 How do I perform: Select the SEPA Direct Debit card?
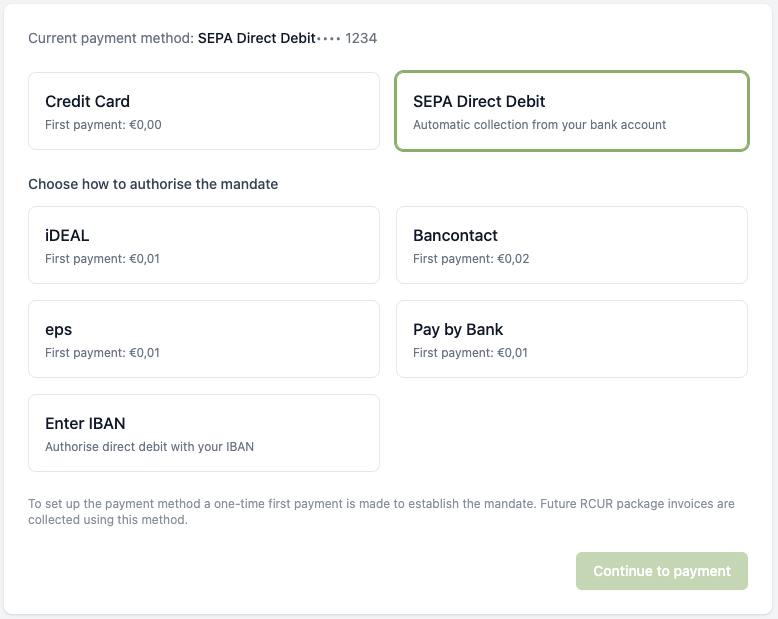click(572, 111)
